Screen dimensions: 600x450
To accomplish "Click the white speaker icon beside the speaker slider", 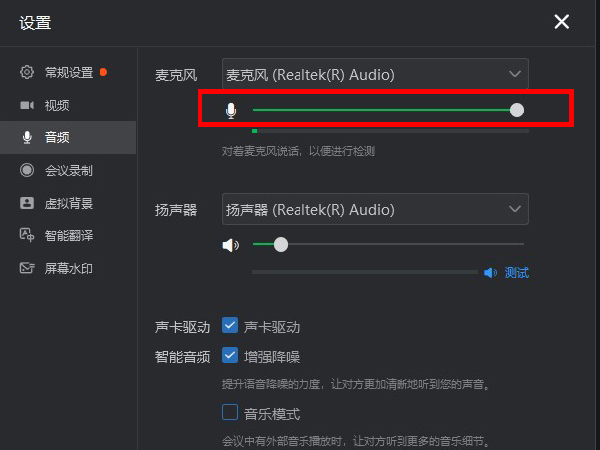I will pyautogui.click(x=231, y=245).
